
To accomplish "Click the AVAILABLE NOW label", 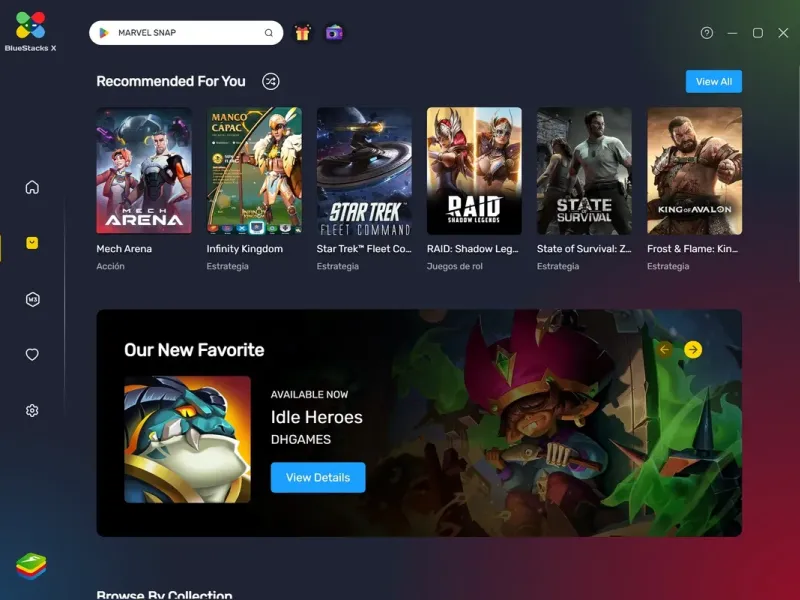I will 309,394.
